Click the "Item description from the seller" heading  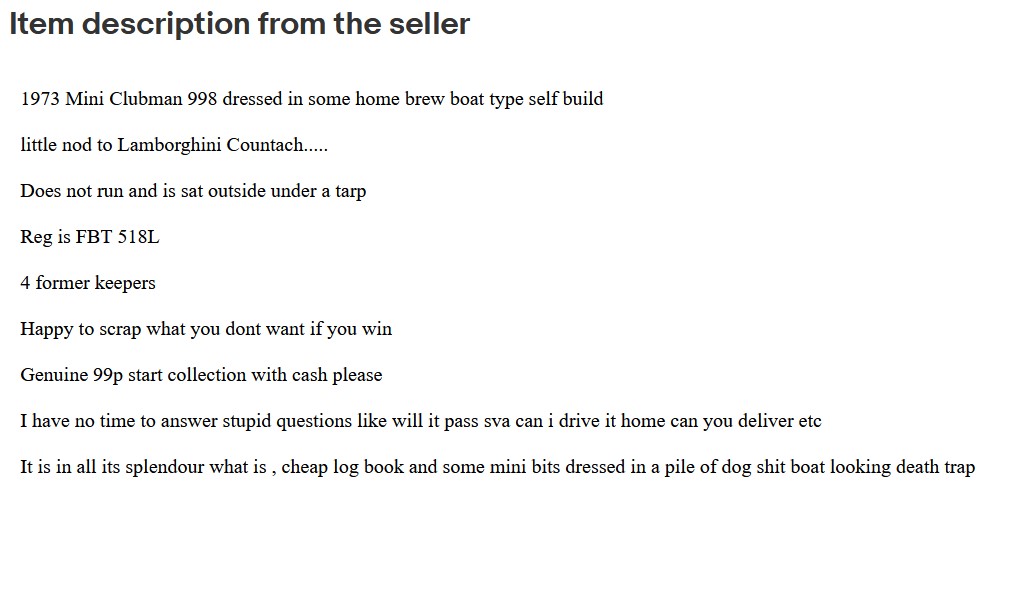pos(239,24)
